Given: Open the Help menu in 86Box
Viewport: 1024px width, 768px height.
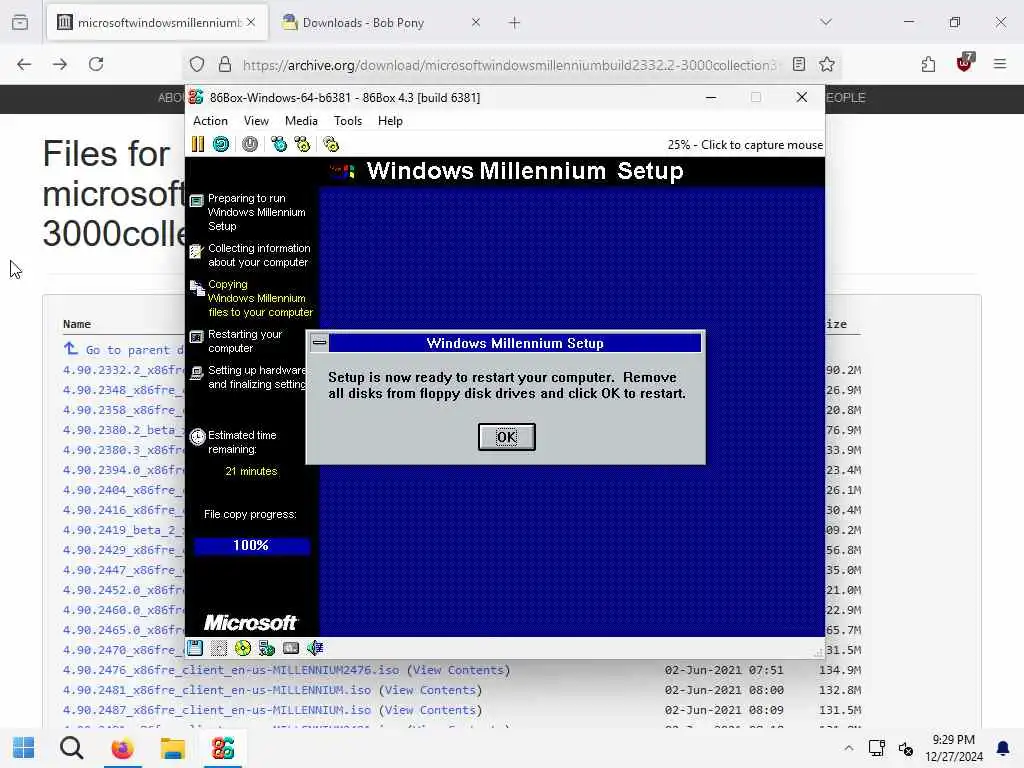Looking at the screenshot, I should (390, 121).
